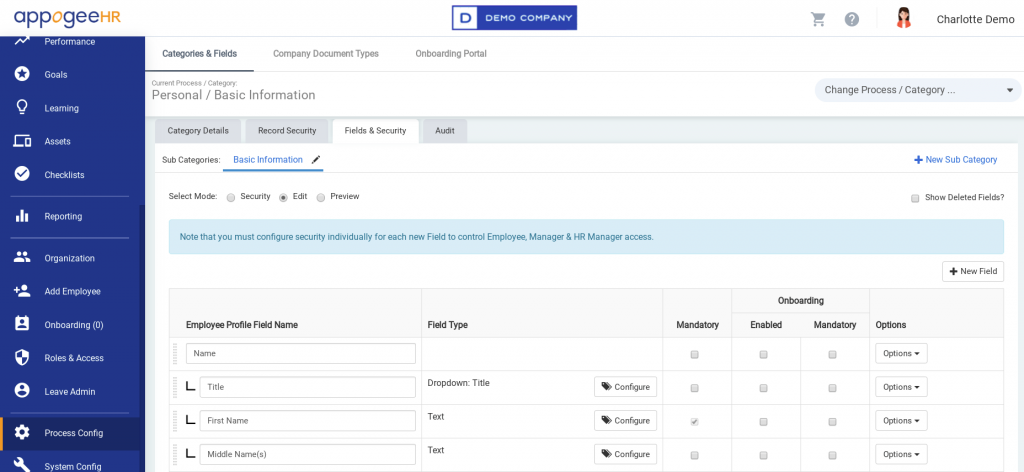Click the Goals star icon in sidebar

tap(22, 75)
